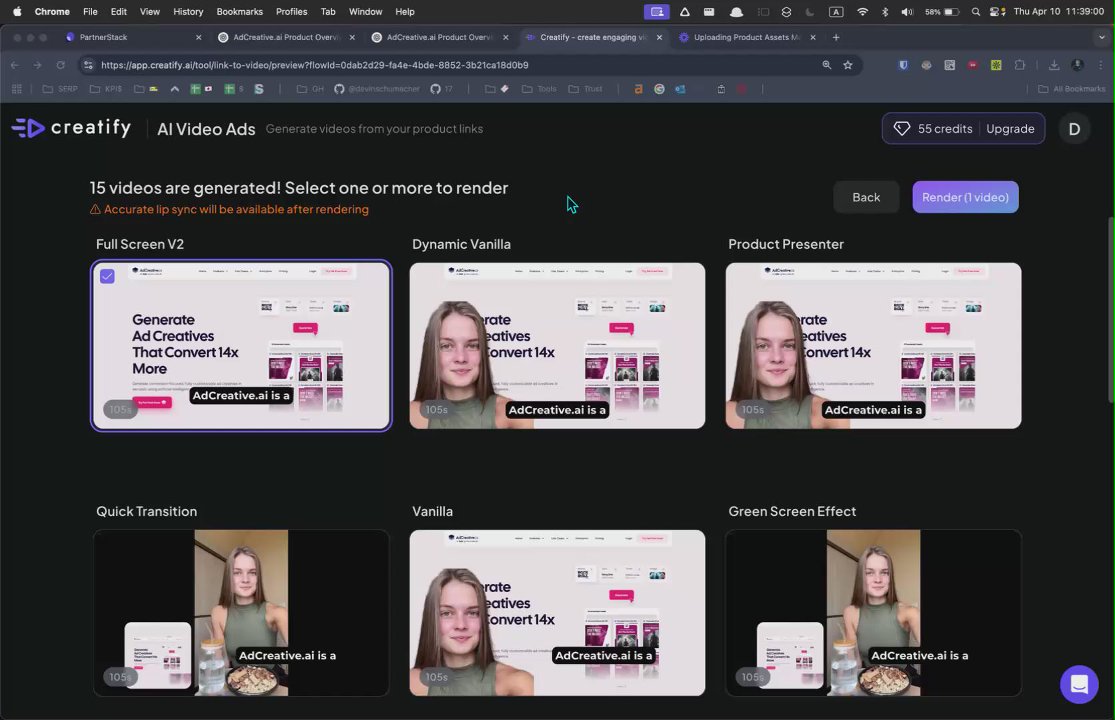Reload the current page

click(60, 65)
